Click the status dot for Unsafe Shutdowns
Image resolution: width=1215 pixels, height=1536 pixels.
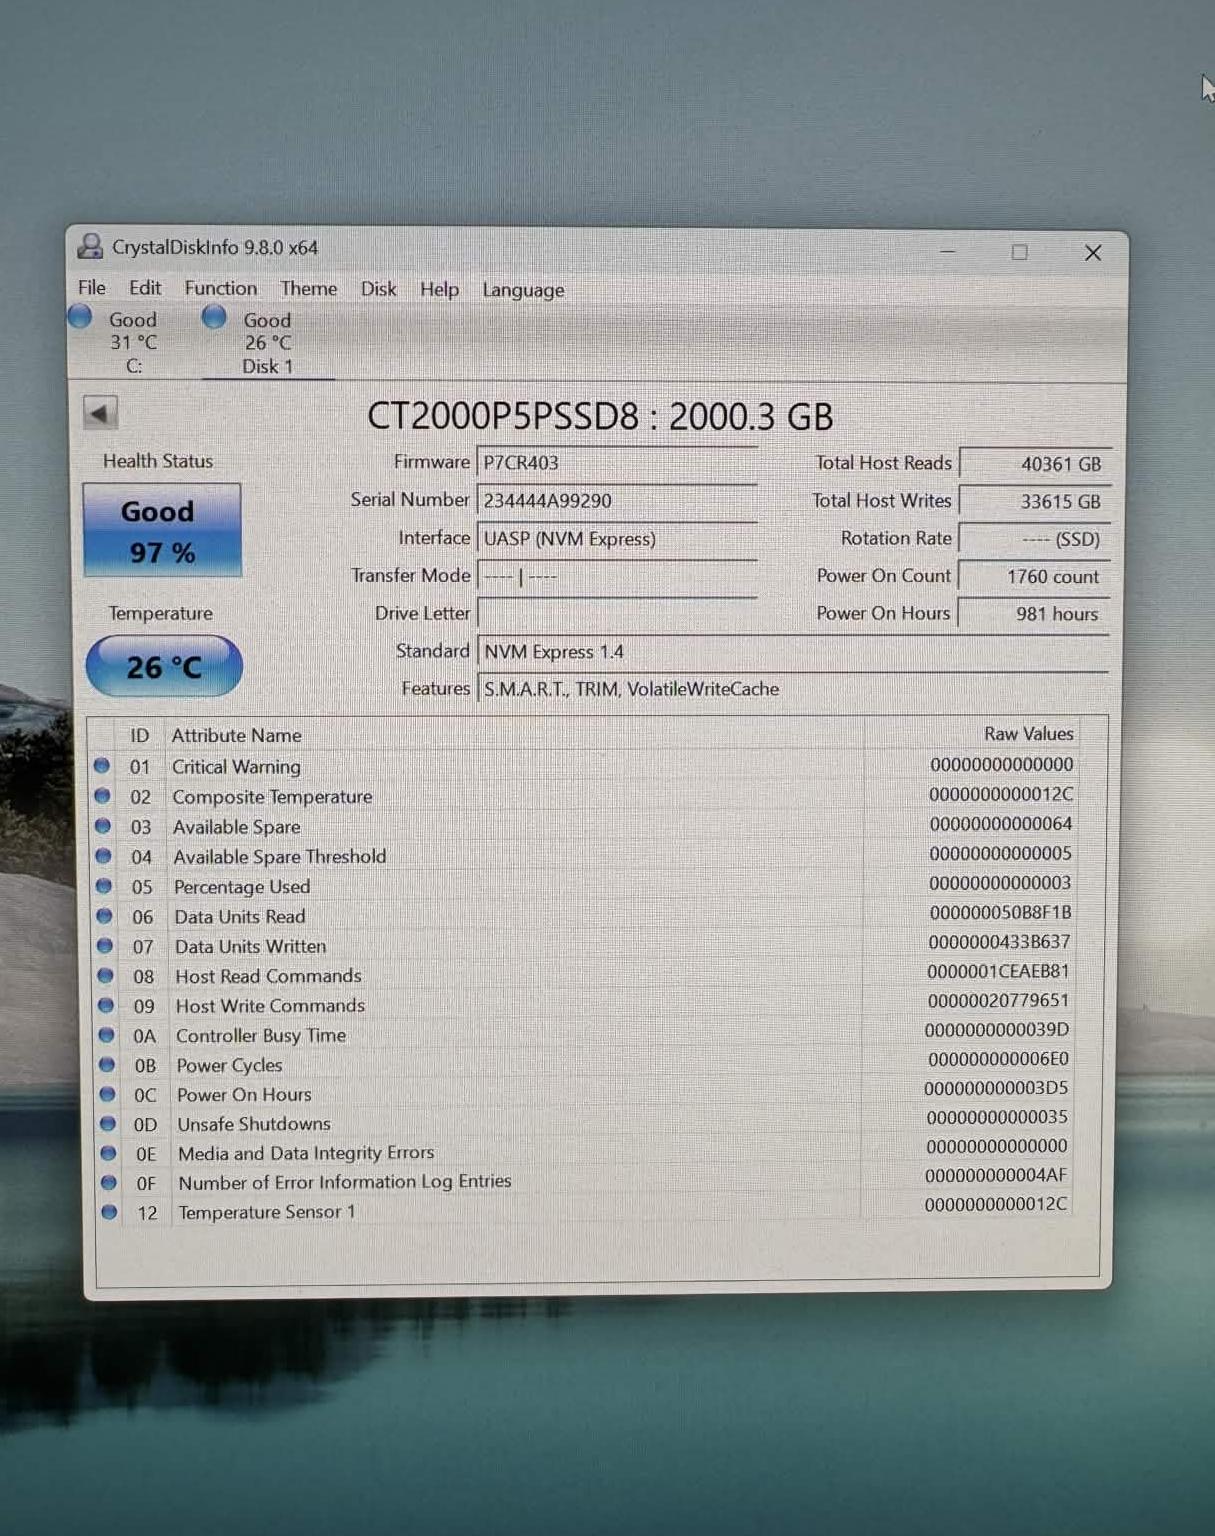coord(108,1123)
